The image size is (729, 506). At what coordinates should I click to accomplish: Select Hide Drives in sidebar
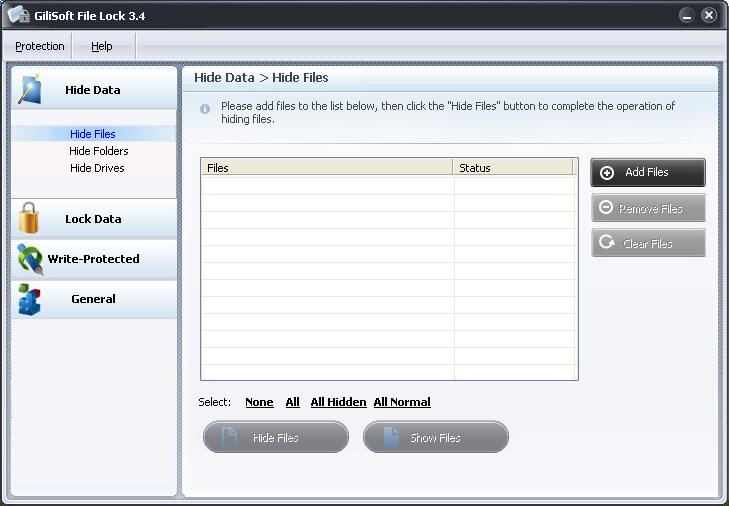(x=97, y=168)
